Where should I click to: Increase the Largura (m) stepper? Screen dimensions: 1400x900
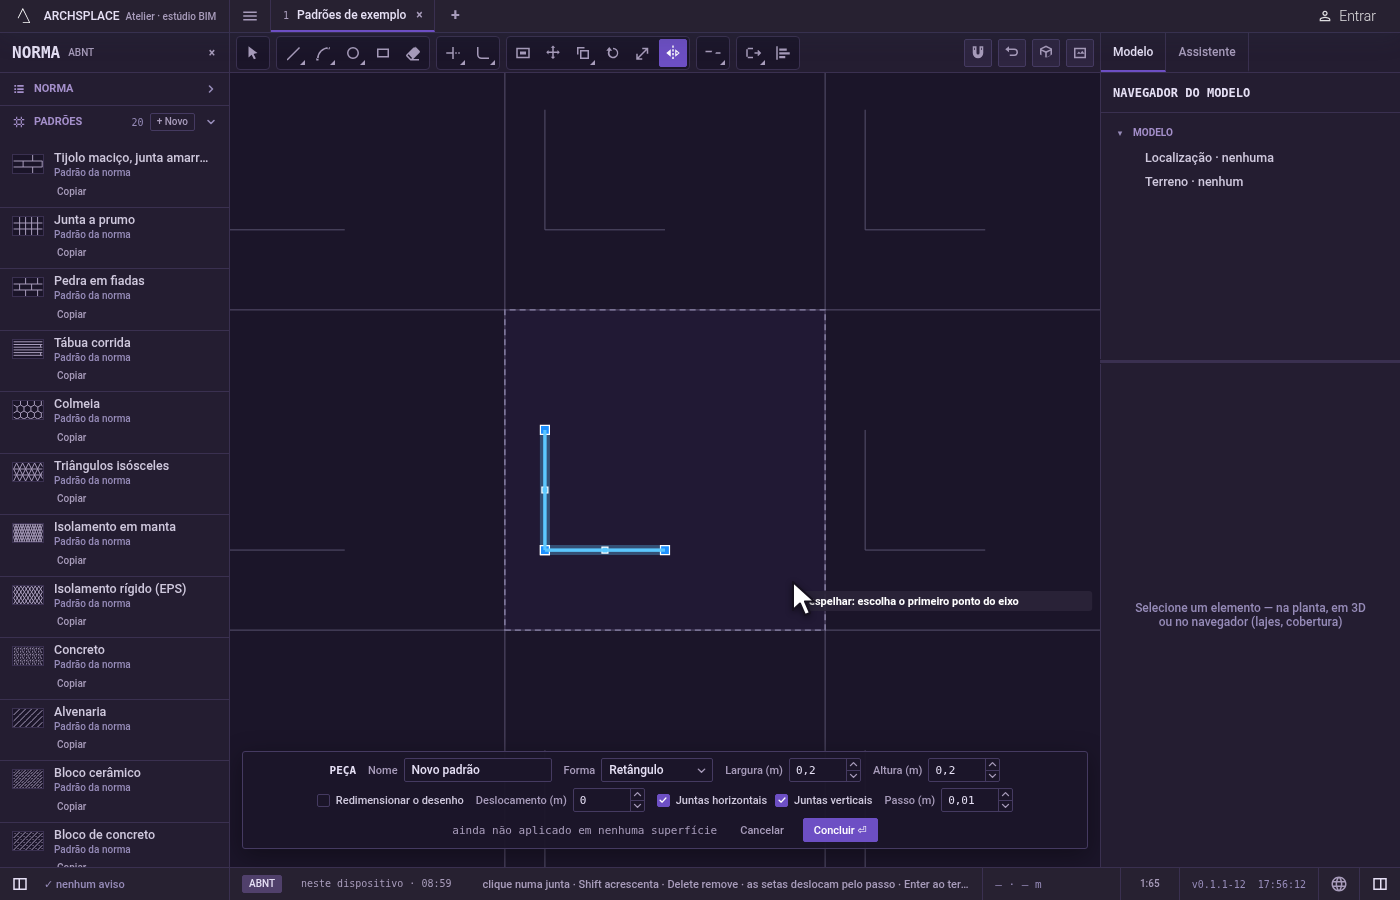click(853, 765)
